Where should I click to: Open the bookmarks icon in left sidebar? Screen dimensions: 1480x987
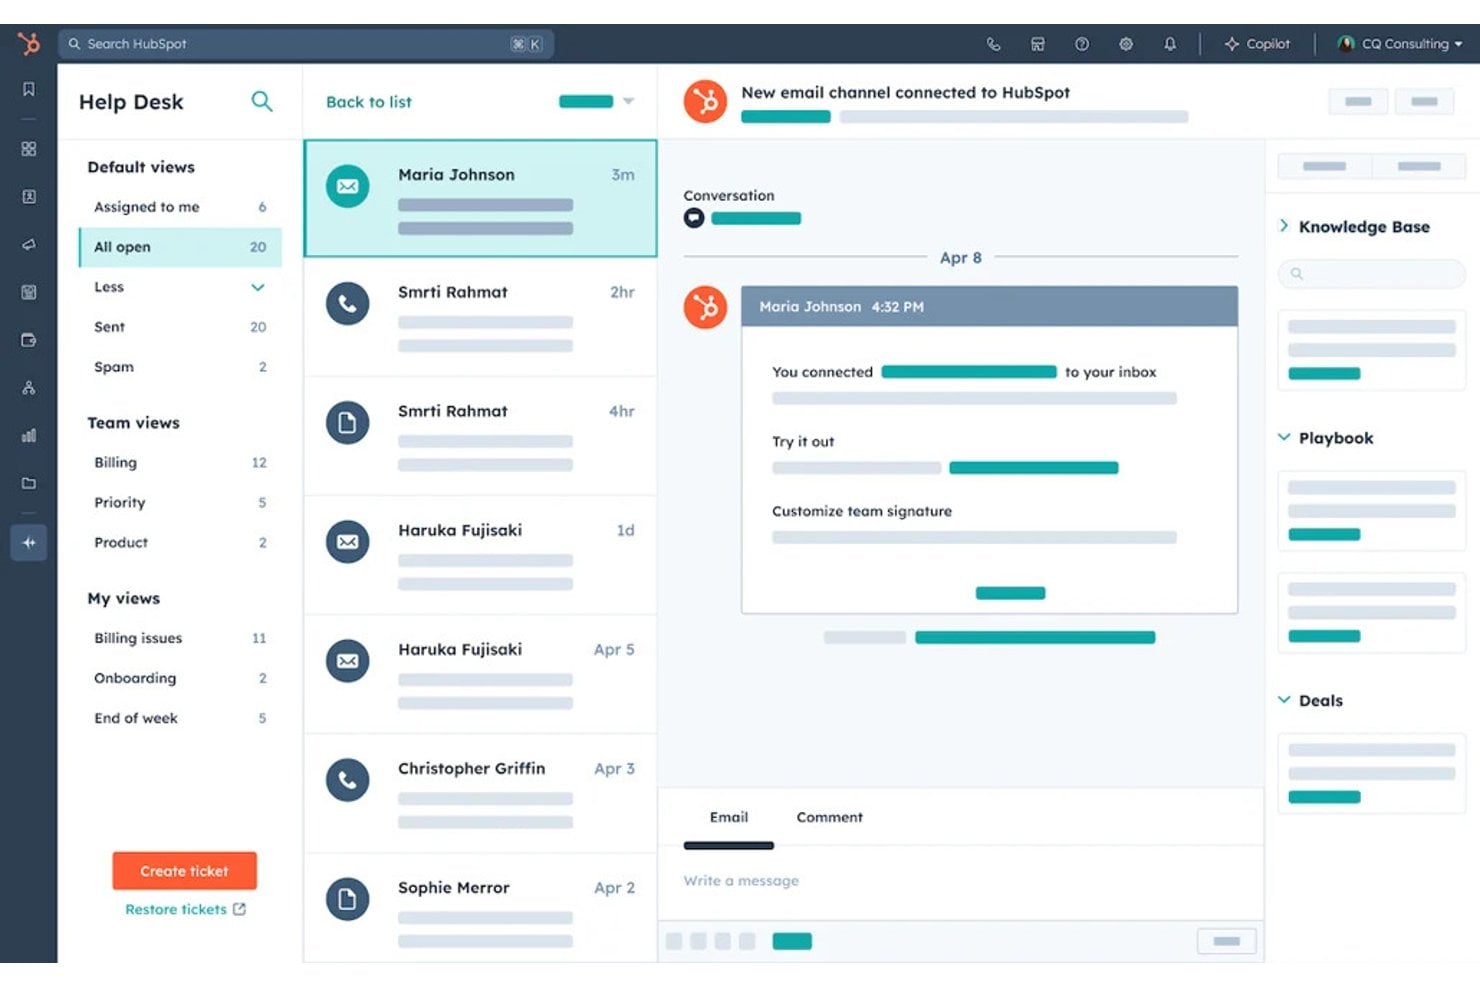coord(29,90)
